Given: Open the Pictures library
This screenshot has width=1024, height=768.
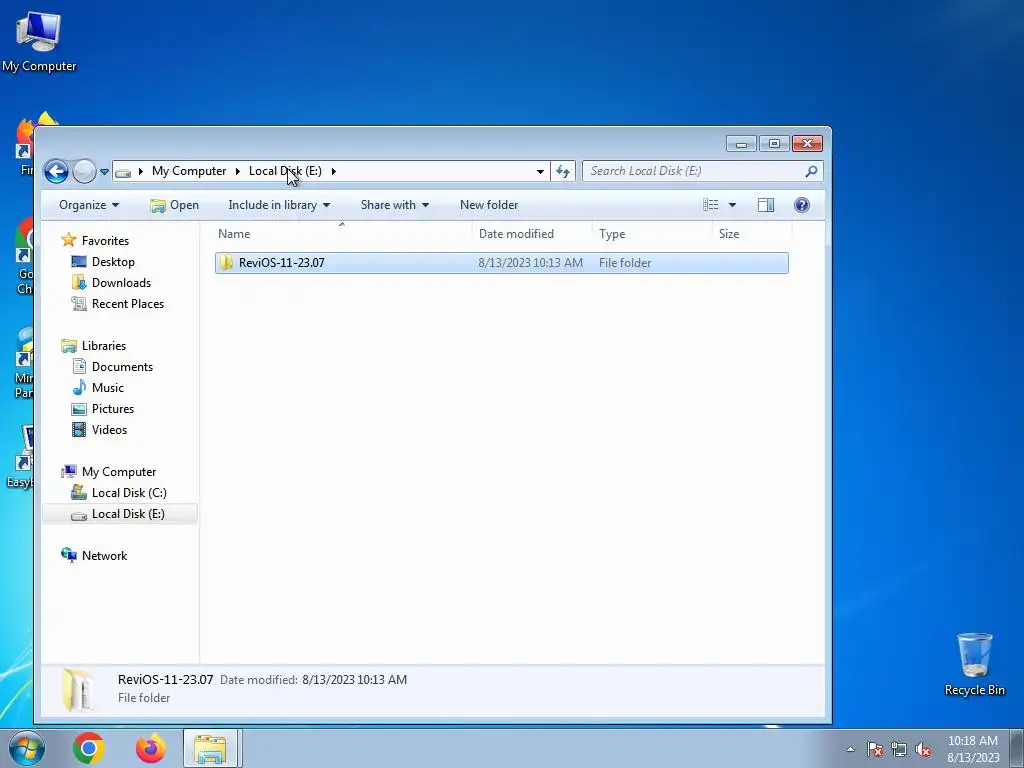Looking at the screenshot, I should [113, 409].
